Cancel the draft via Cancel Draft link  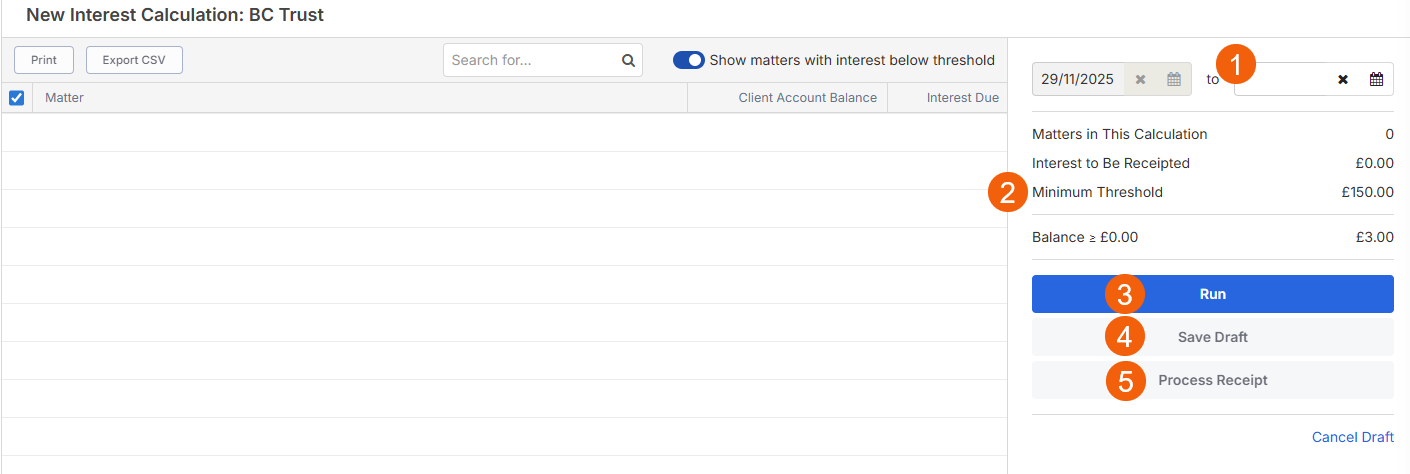coord(1352,437)
